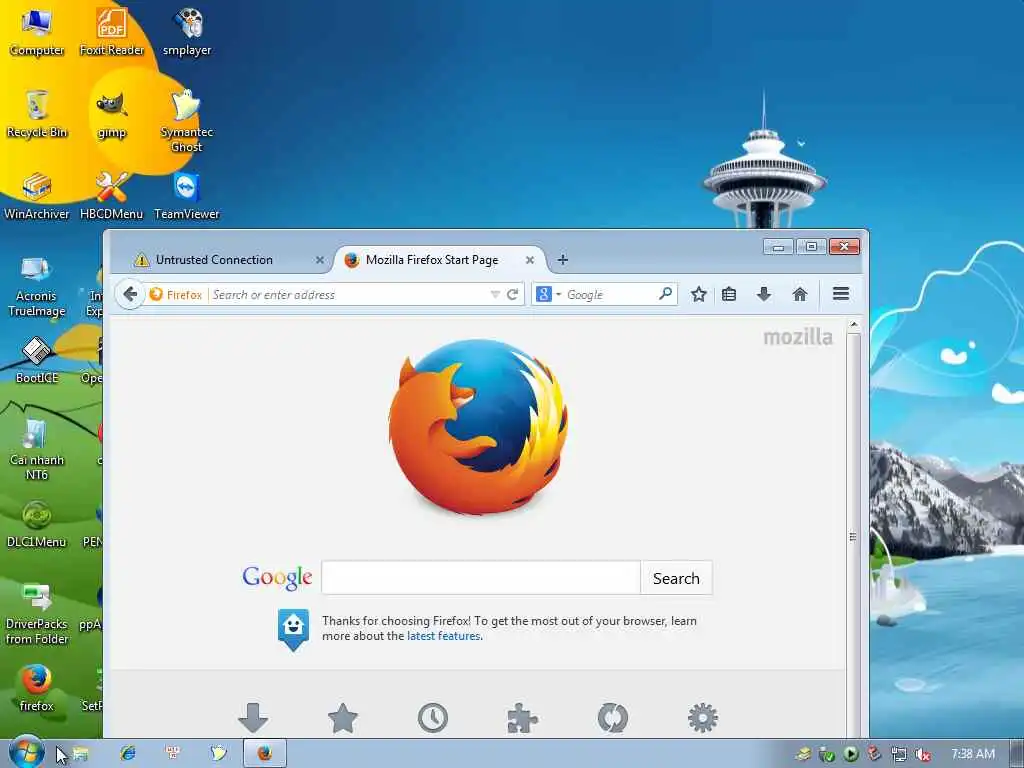Open a new tab with the plus button

pos(562,260)
